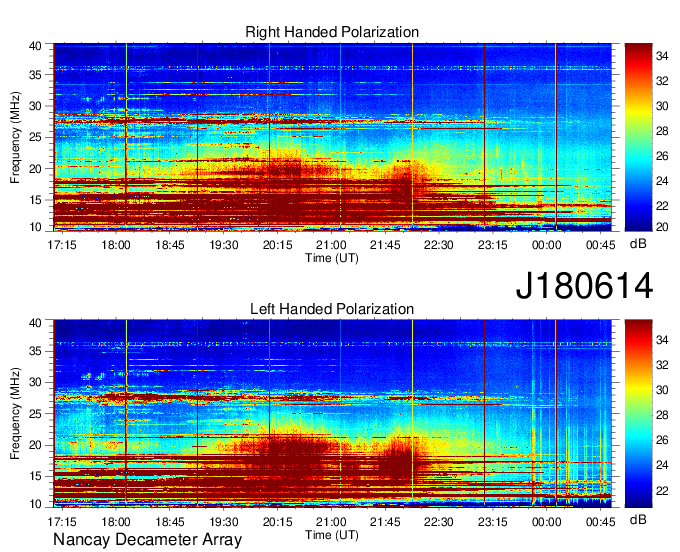The height and width of the screenshot is (552, 680).
Task: Click the "25" frequency tick on the Right Handed plot
Action: pyautogui.click(x=35, y=137)
